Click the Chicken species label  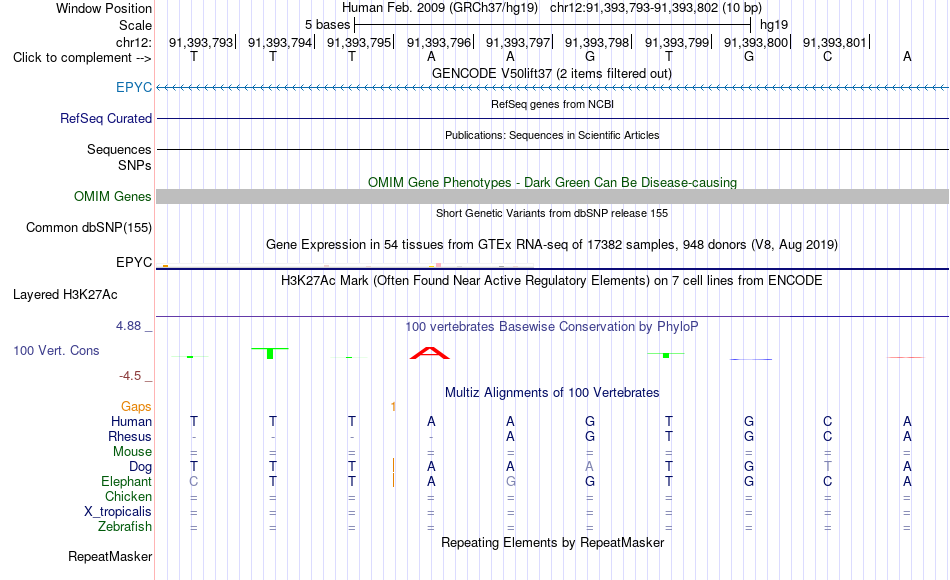(128, 496)
